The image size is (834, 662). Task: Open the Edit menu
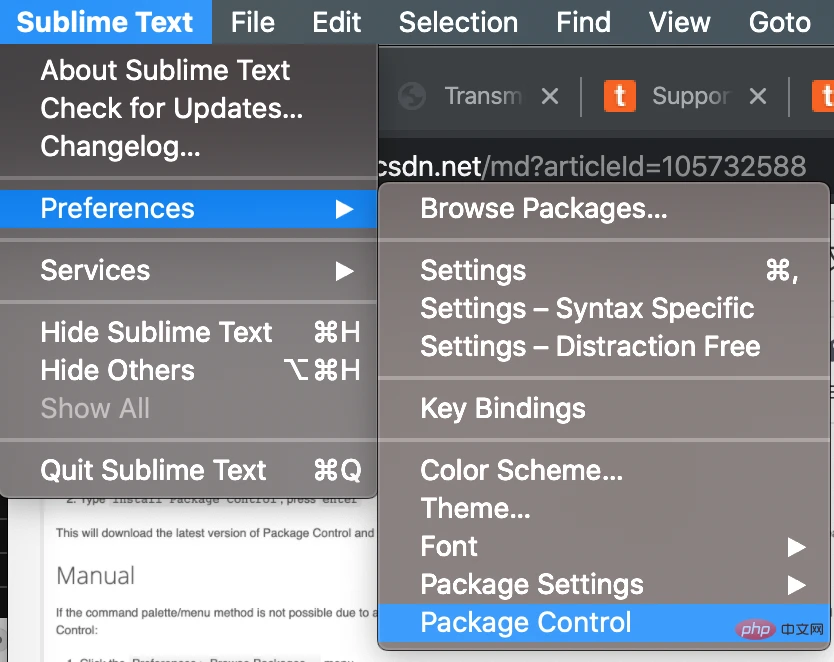337,22
